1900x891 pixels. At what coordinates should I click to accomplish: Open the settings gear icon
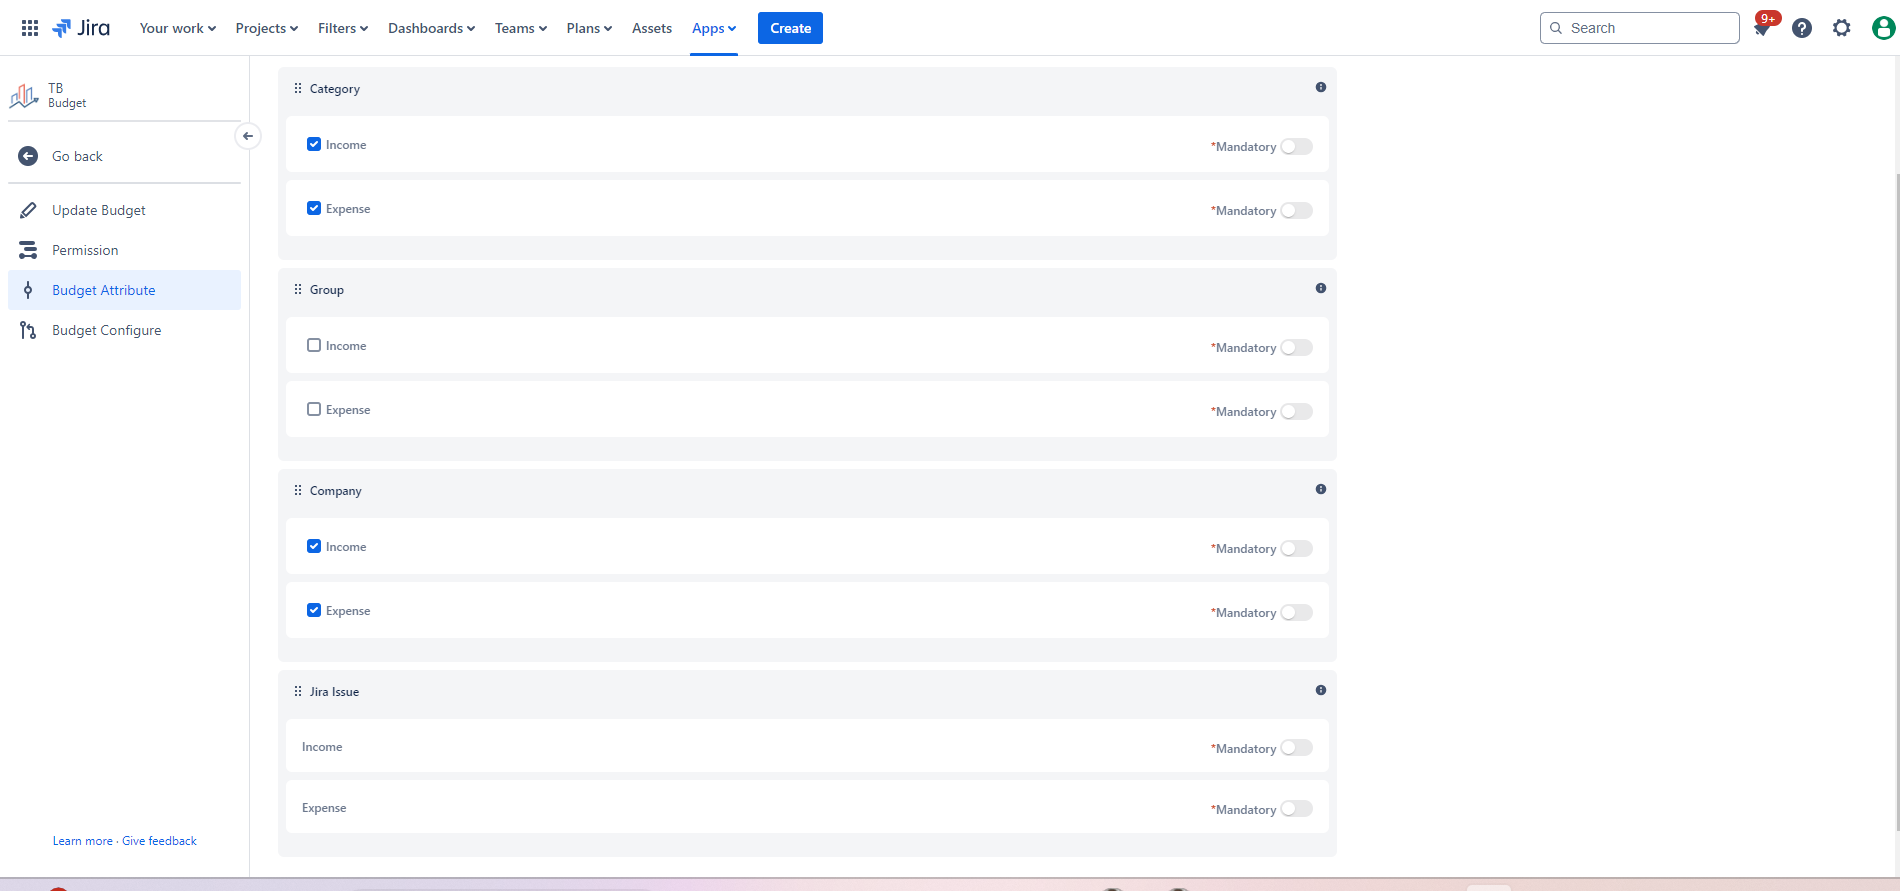tap(1842, 28)
